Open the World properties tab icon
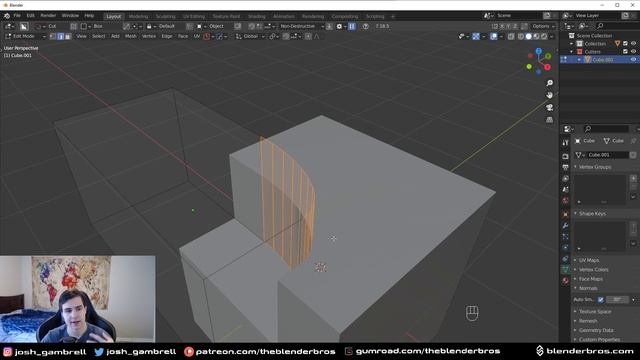 [565, 200]
